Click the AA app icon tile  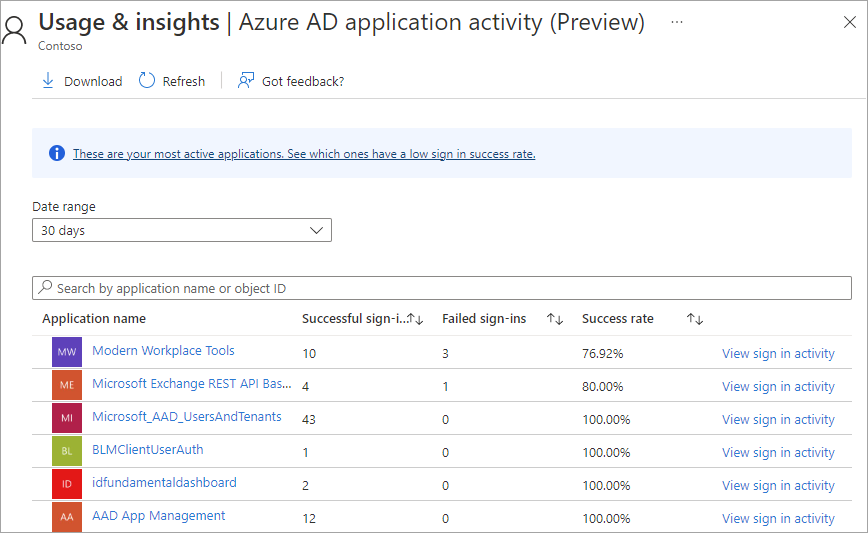tap(67, 517)
